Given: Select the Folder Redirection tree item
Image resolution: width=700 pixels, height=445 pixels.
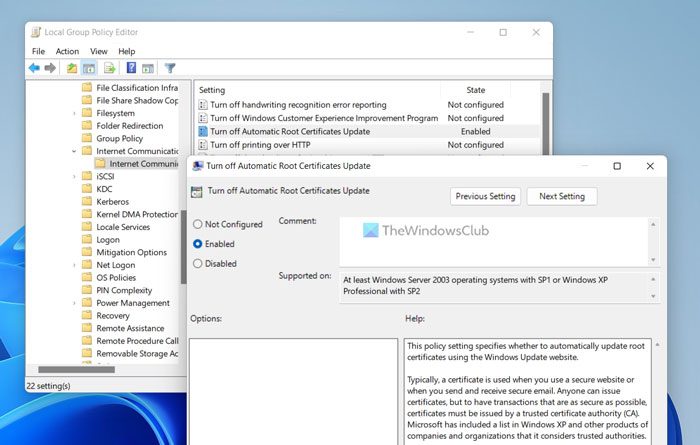Looking at the screenshot, I should [129, 126].
